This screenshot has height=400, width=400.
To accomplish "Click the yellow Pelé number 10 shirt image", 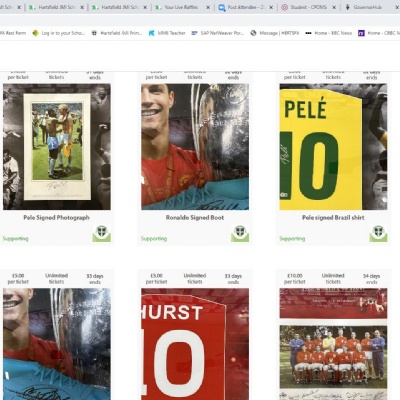I will tap(333, 147).
